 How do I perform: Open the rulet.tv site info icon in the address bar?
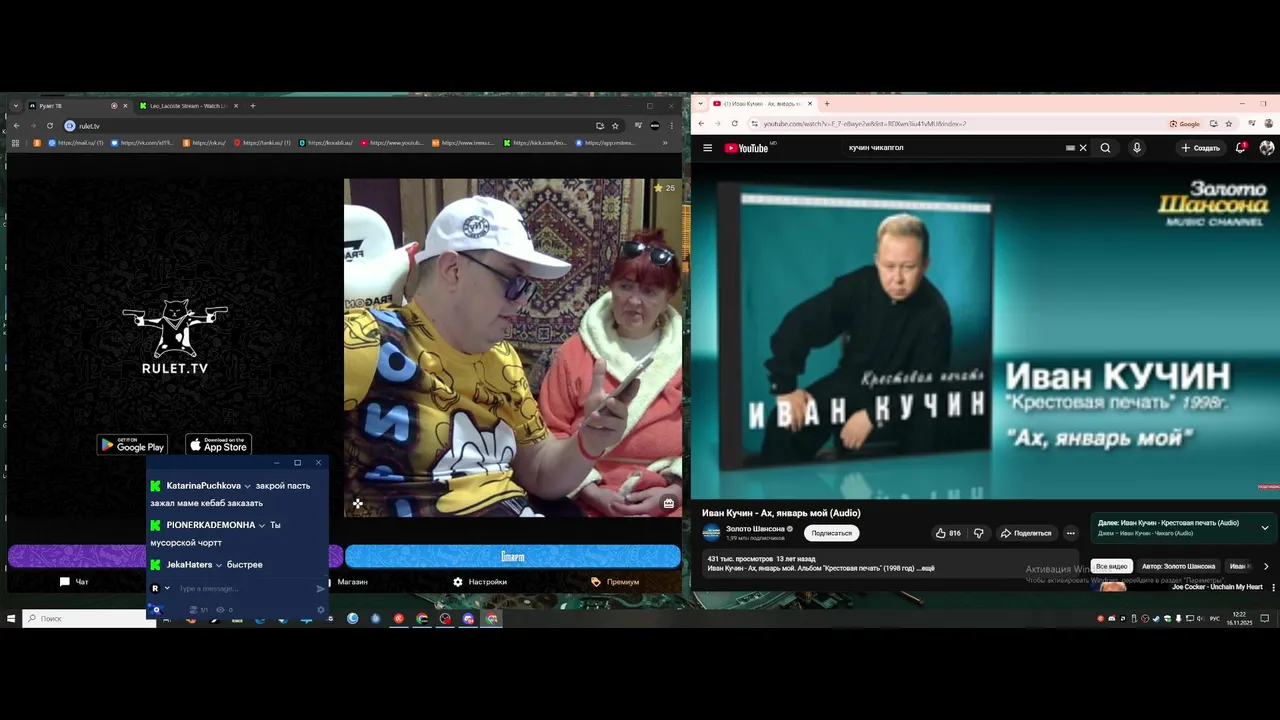[x=70, y=126]
